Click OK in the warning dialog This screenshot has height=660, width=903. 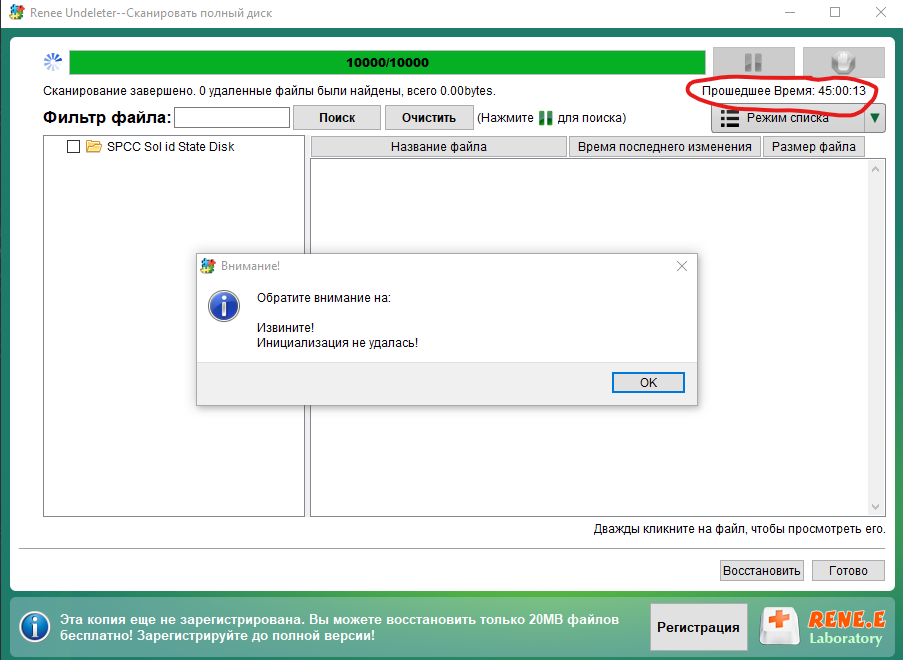tap(648, 382)
